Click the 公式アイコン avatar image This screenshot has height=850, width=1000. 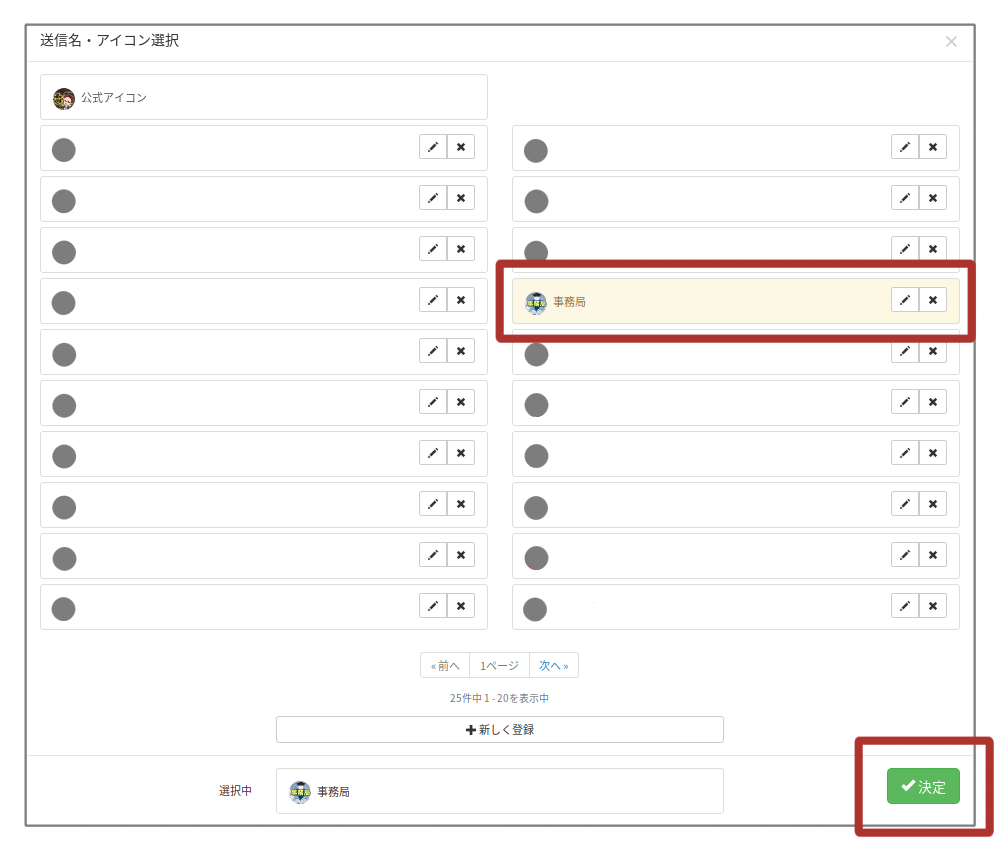coord(64,99)
